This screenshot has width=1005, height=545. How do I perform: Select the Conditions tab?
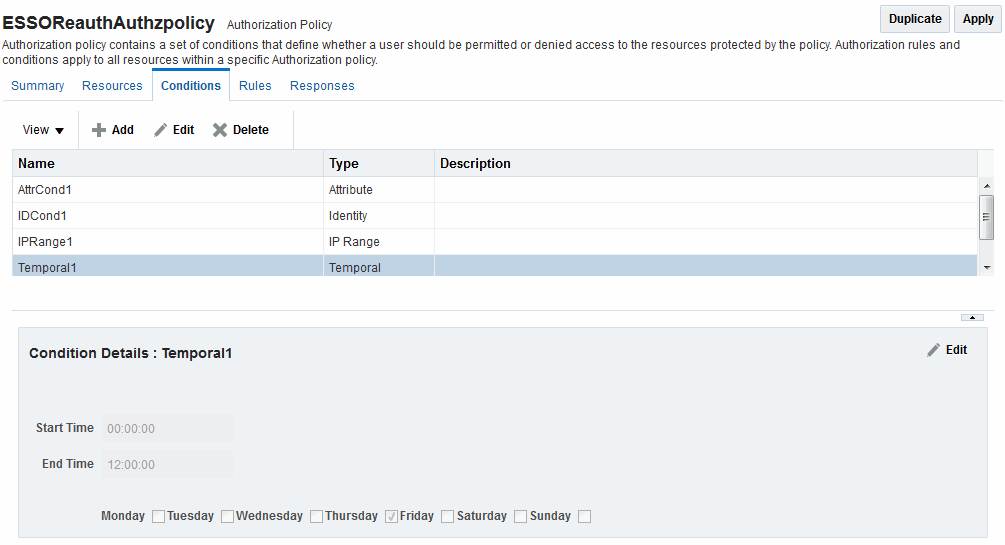click(191, 86)
